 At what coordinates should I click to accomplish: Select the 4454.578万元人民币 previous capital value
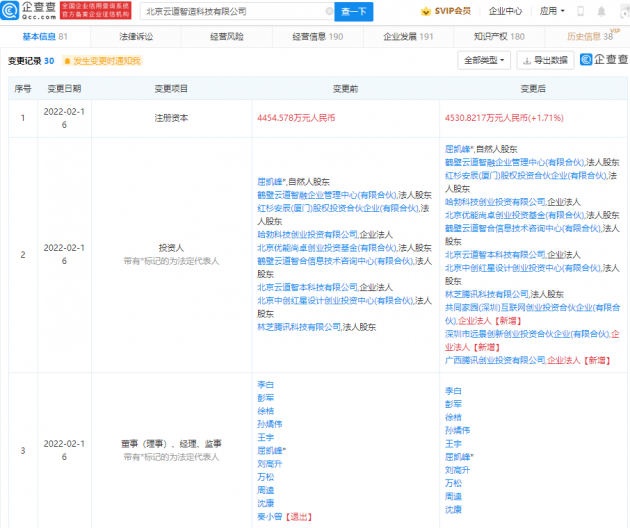[296, 118]
